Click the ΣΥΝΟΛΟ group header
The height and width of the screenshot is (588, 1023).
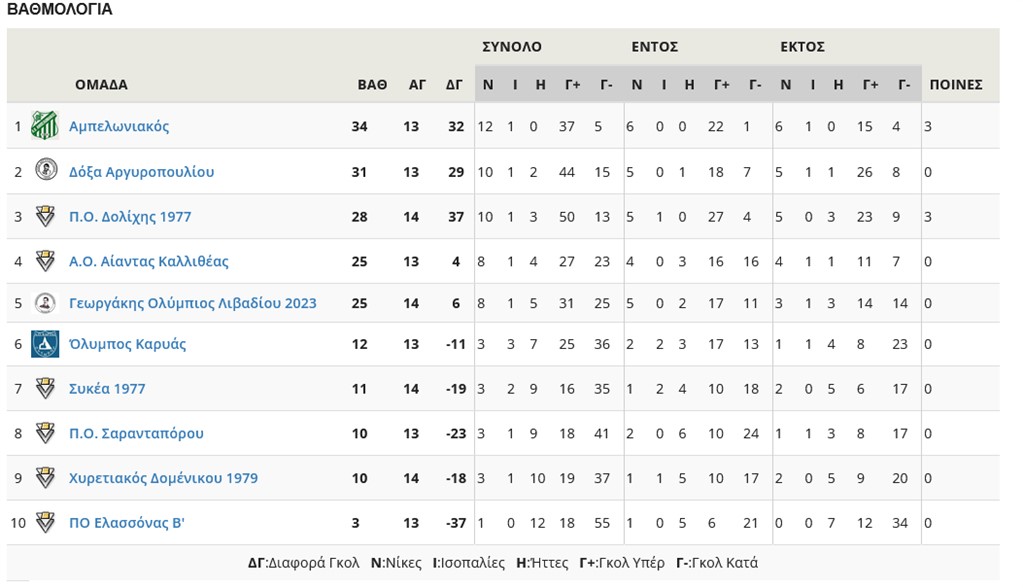512,47
